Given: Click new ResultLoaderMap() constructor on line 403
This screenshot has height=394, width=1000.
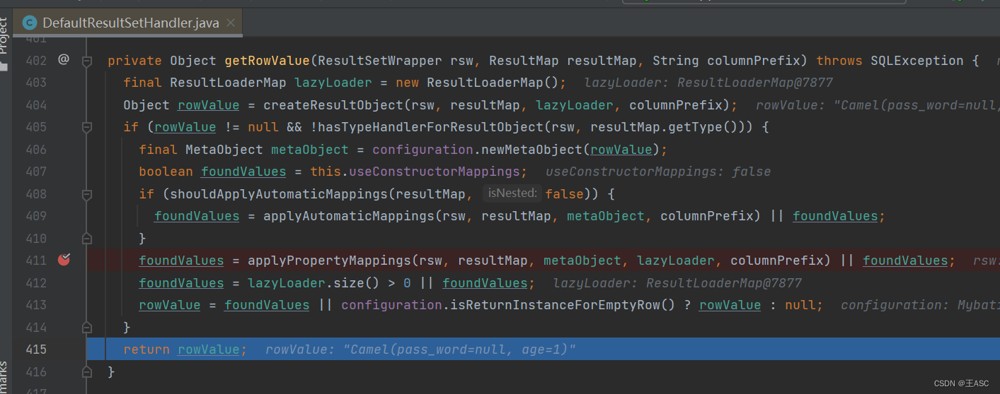Looking at the screenshot, I should (477, 82).
